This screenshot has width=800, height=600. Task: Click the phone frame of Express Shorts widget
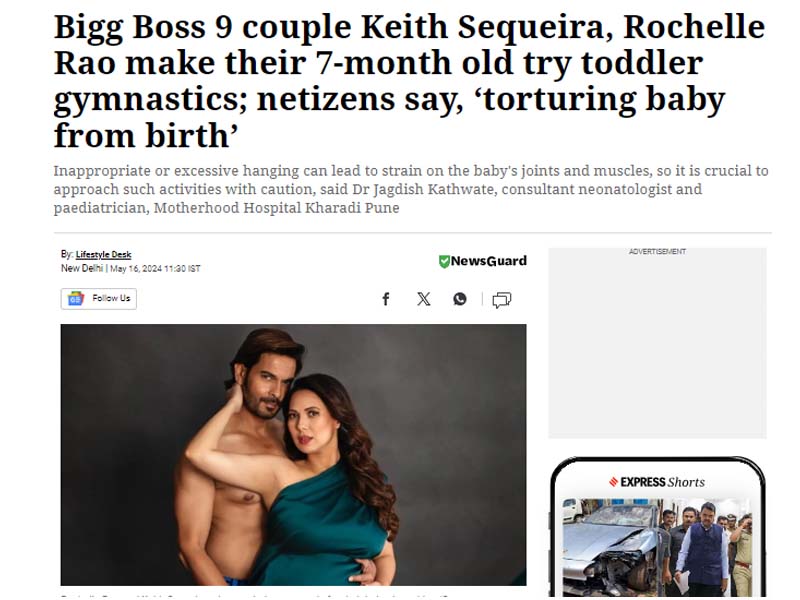pyautogui.click(x=658, y=527)
